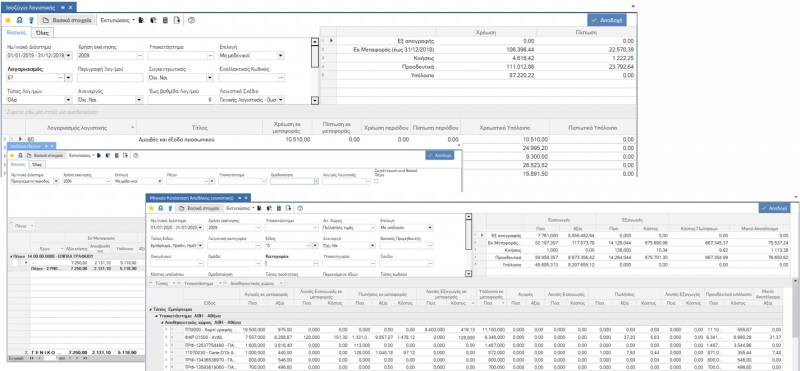The image size is (800, 371).
Task: Open the Επιλογή 'Μη μηδενικοί' dropdown in Ισοζύγιο Λογιστικής
Action: pyautogui.click(x=281, y=56)
